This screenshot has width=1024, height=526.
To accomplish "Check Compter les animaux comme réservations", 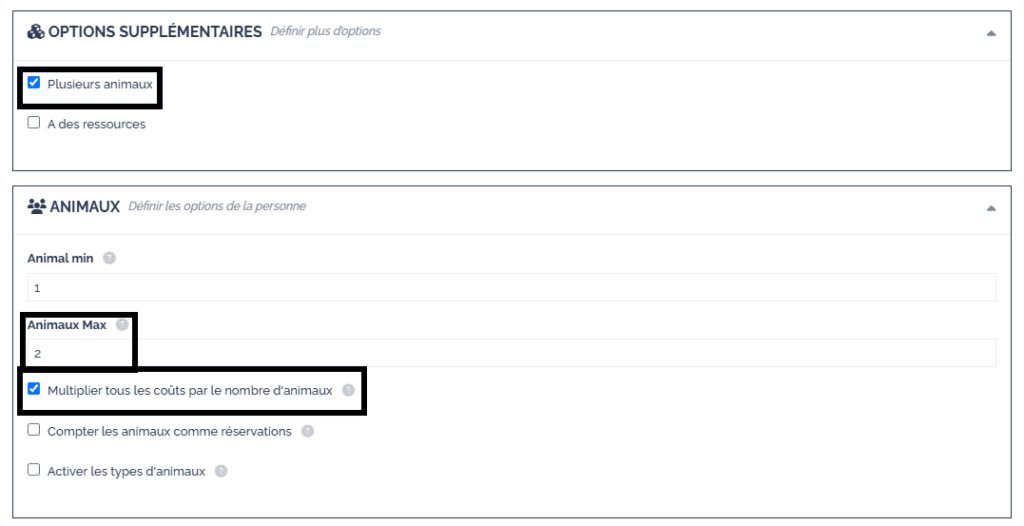I will coord(34,430).
